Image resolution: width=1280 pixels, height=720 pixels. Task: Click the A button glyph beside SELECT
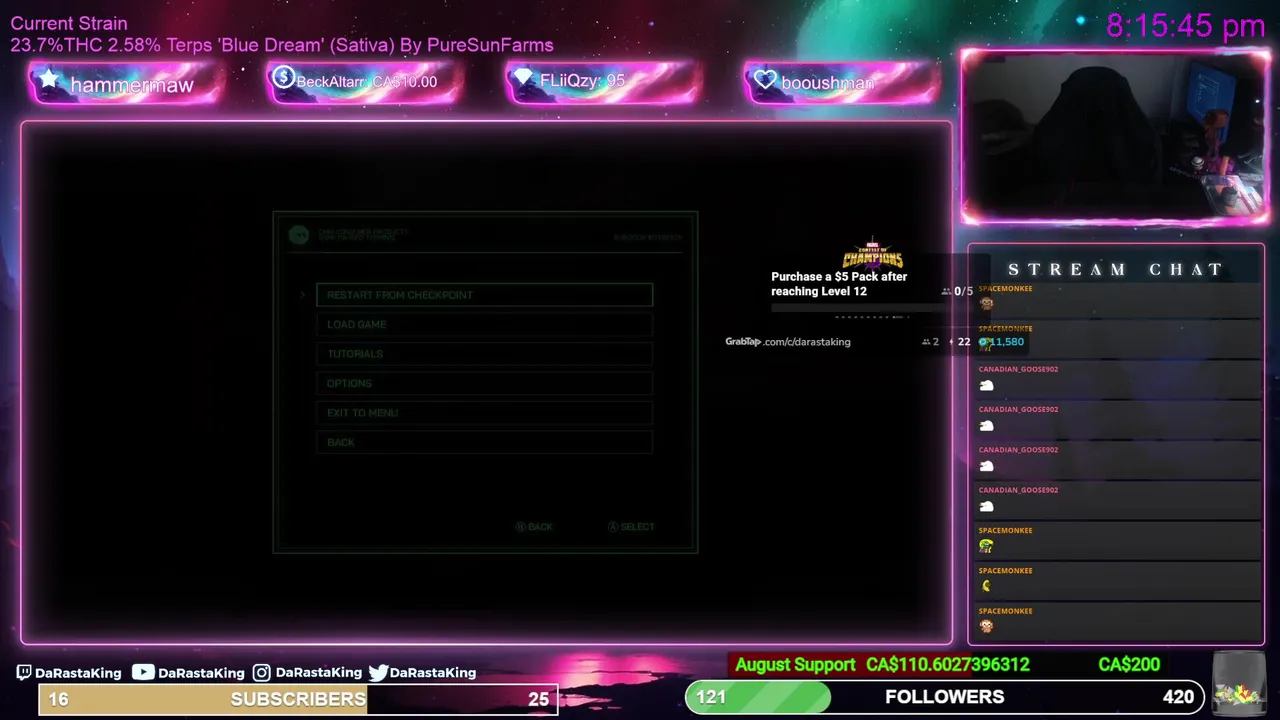pyautogui.click(x=613, y=527)
